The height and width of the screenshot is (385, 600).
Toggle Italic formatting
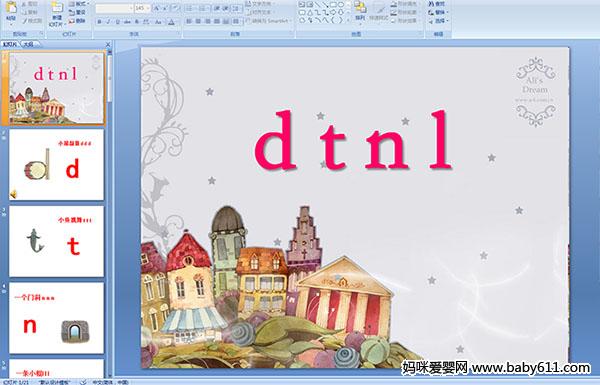108,22
